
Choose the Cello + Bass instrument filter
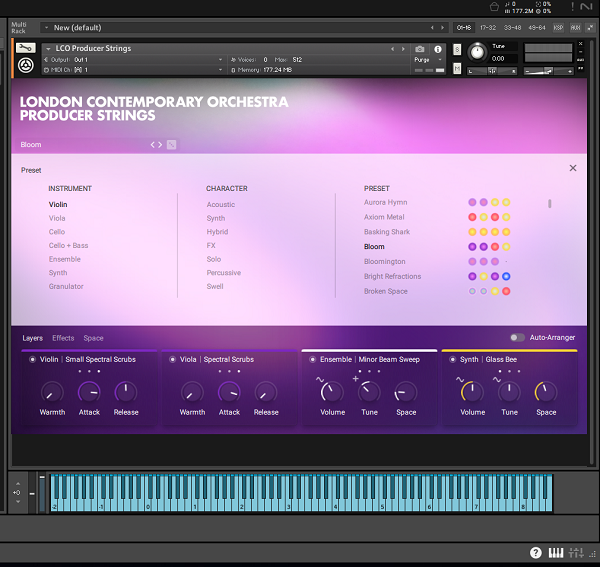coord(68,245)
